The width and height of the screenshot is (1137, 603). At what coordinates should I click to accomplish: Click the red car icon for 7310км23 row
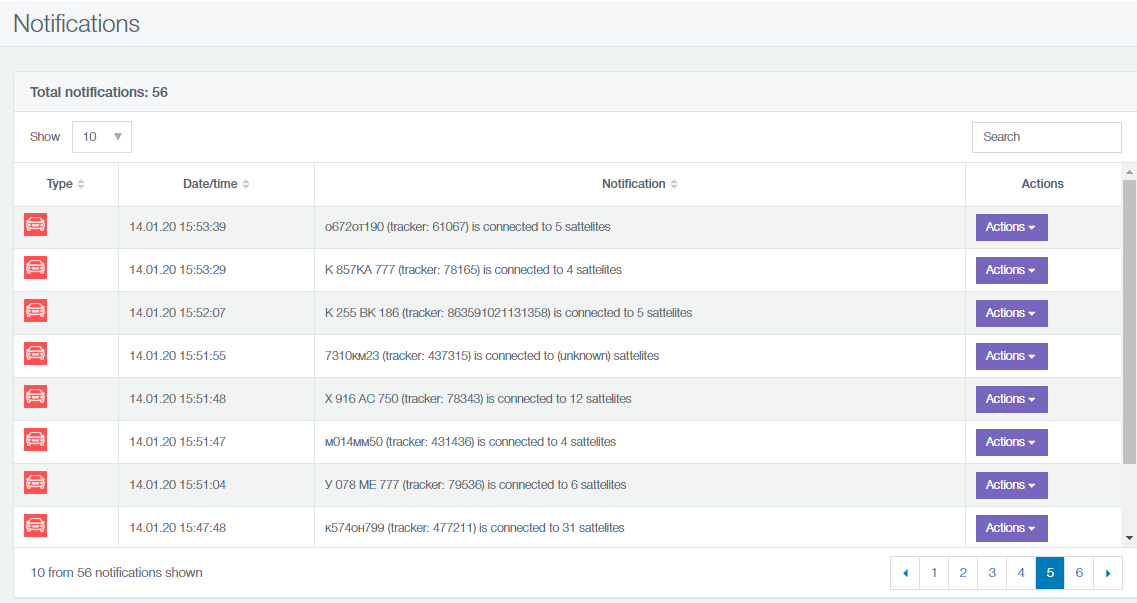(36, 354)
